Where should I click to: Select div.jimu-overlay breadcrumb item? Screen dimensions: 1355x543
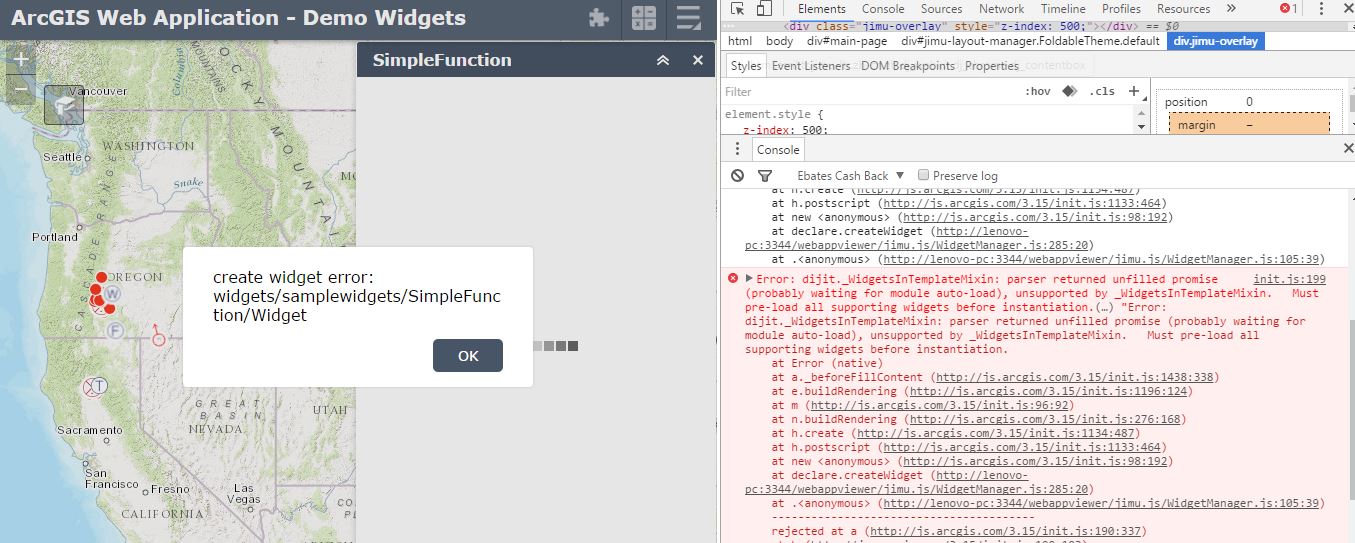[x=1215, y=41]
